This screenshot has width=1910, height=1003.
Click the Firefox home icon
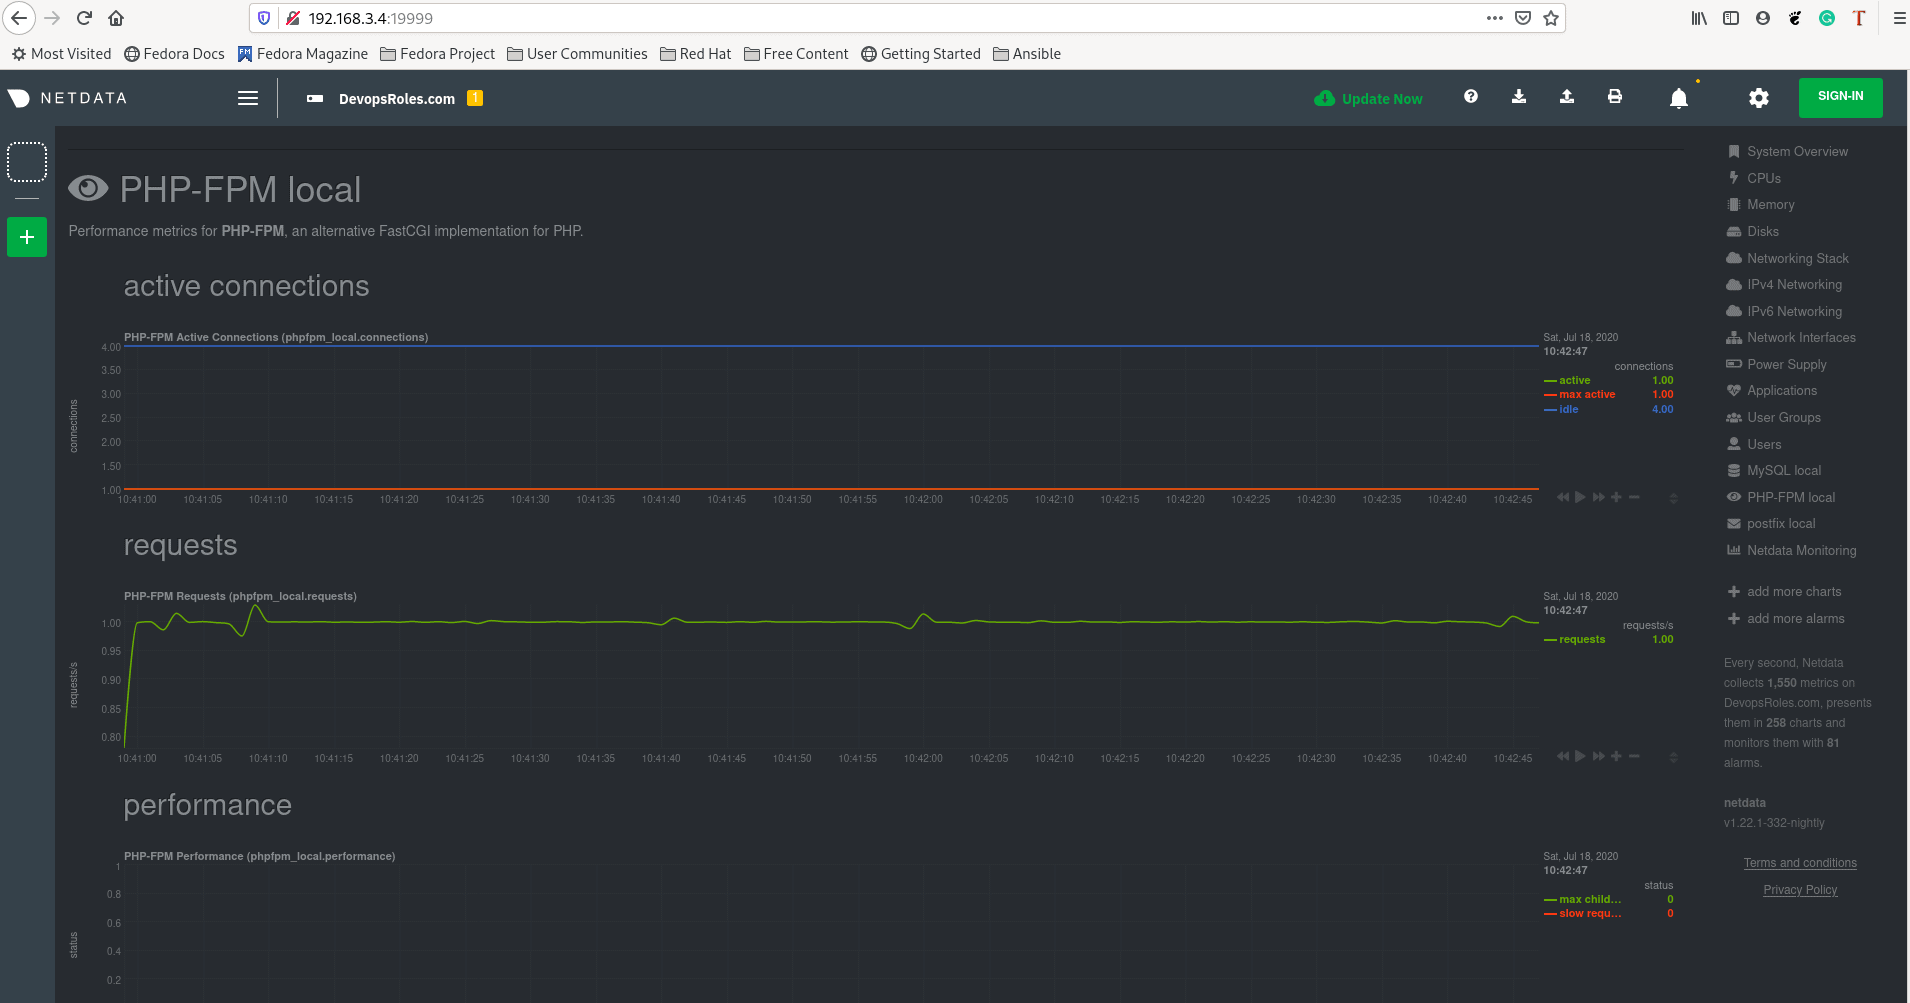point(116,18)
